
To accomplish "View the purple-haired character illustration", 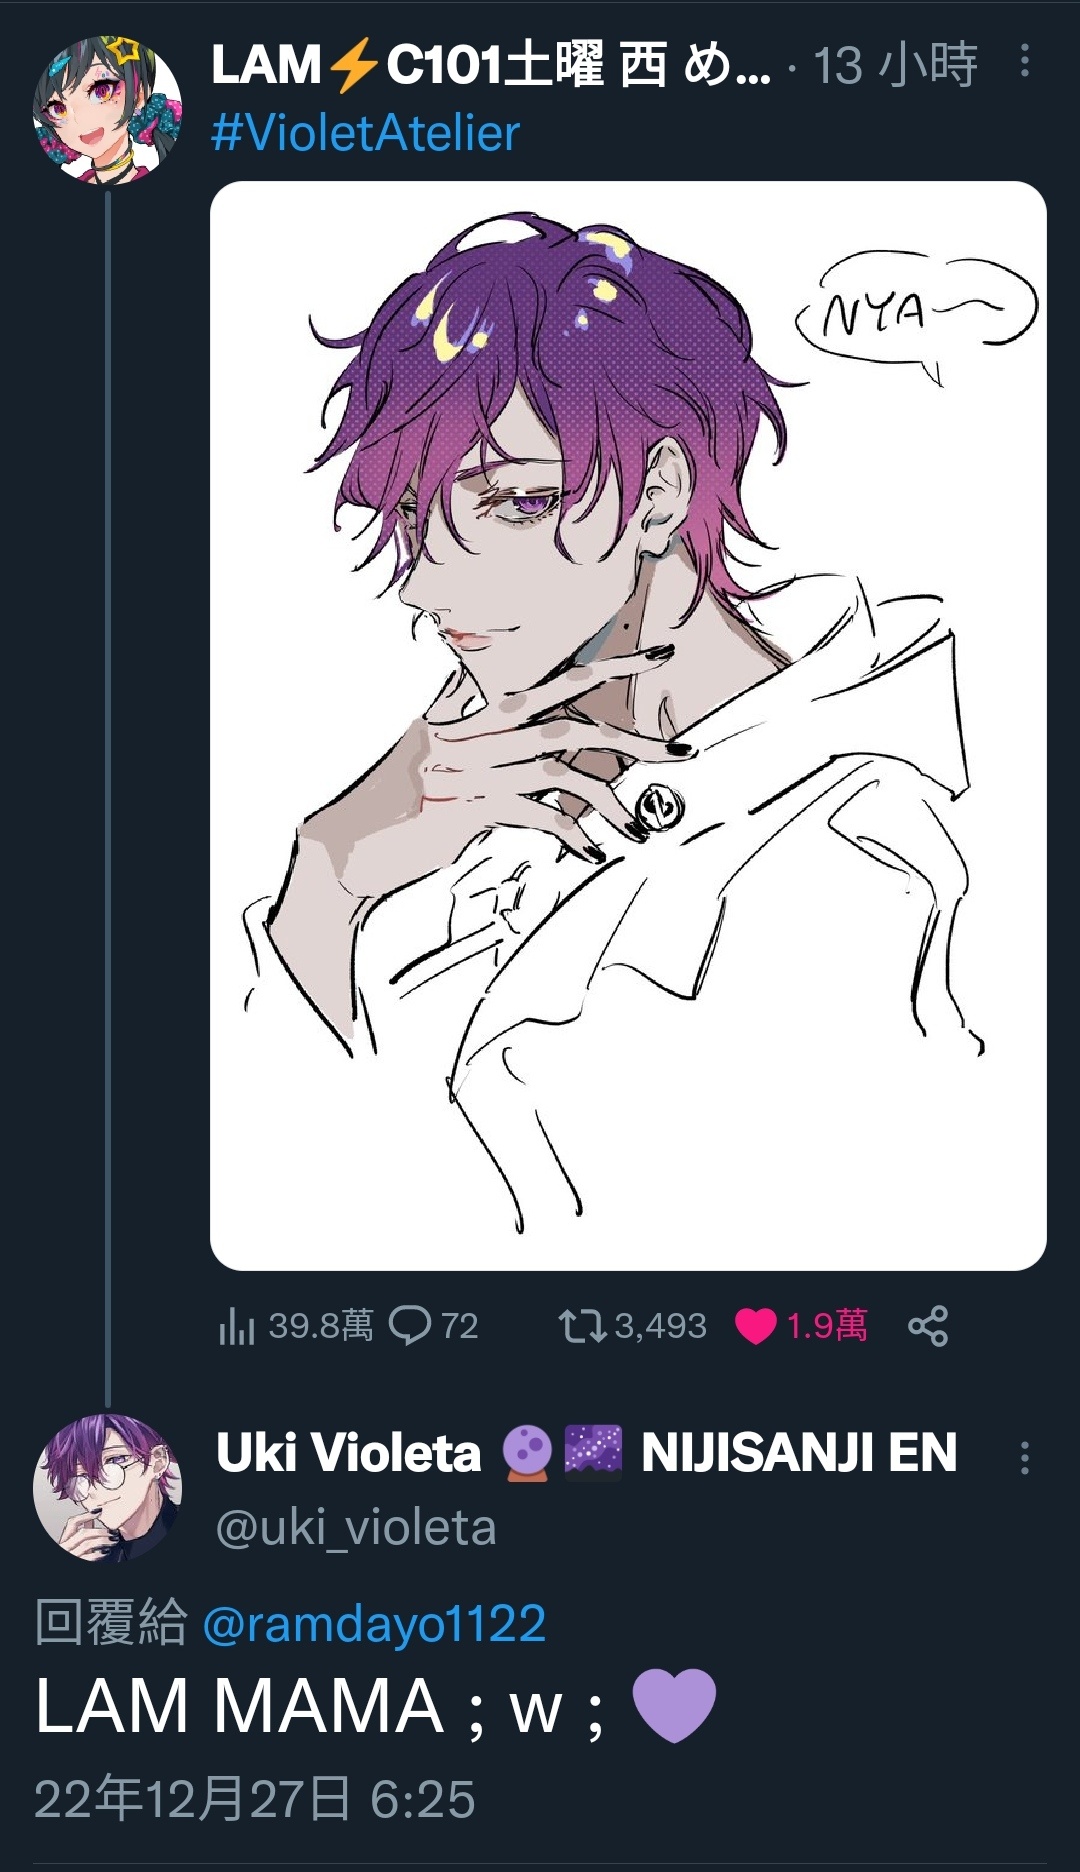I will click(628, 726).
